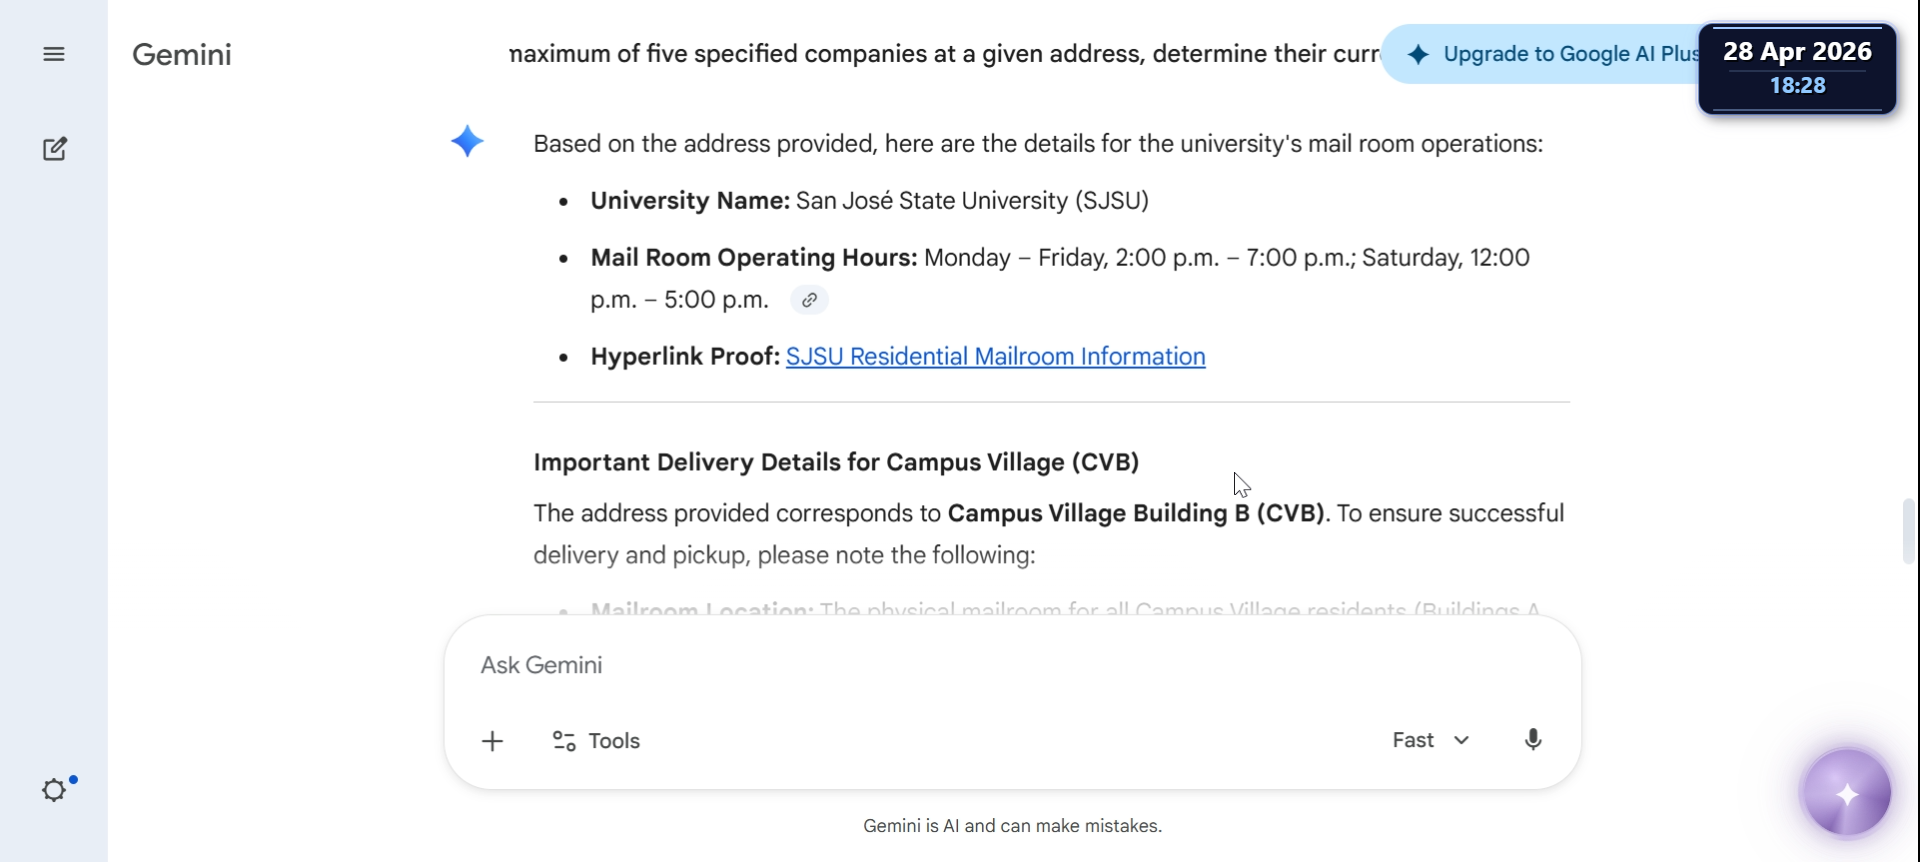Click the blue Gemini sparkle response icon

[467, 141]
